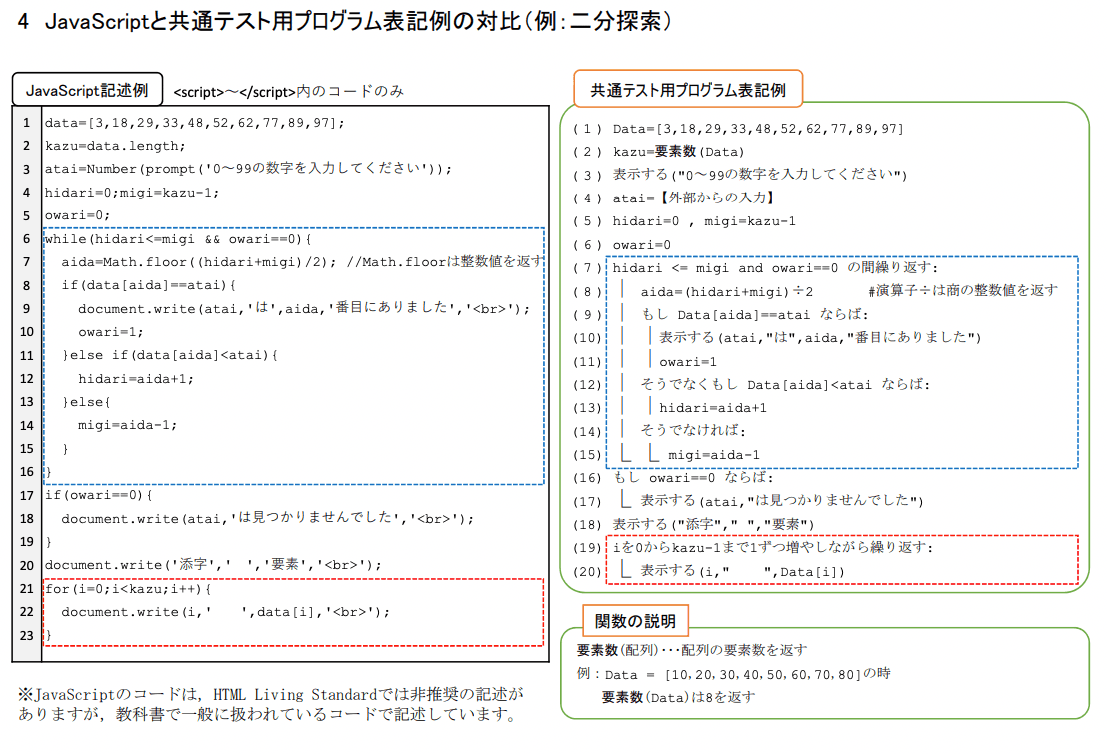
Task: Click pseudo-code line (17) with 'は見つかりませんでした'
Action: pyautogui.click(x=782, y=501)
